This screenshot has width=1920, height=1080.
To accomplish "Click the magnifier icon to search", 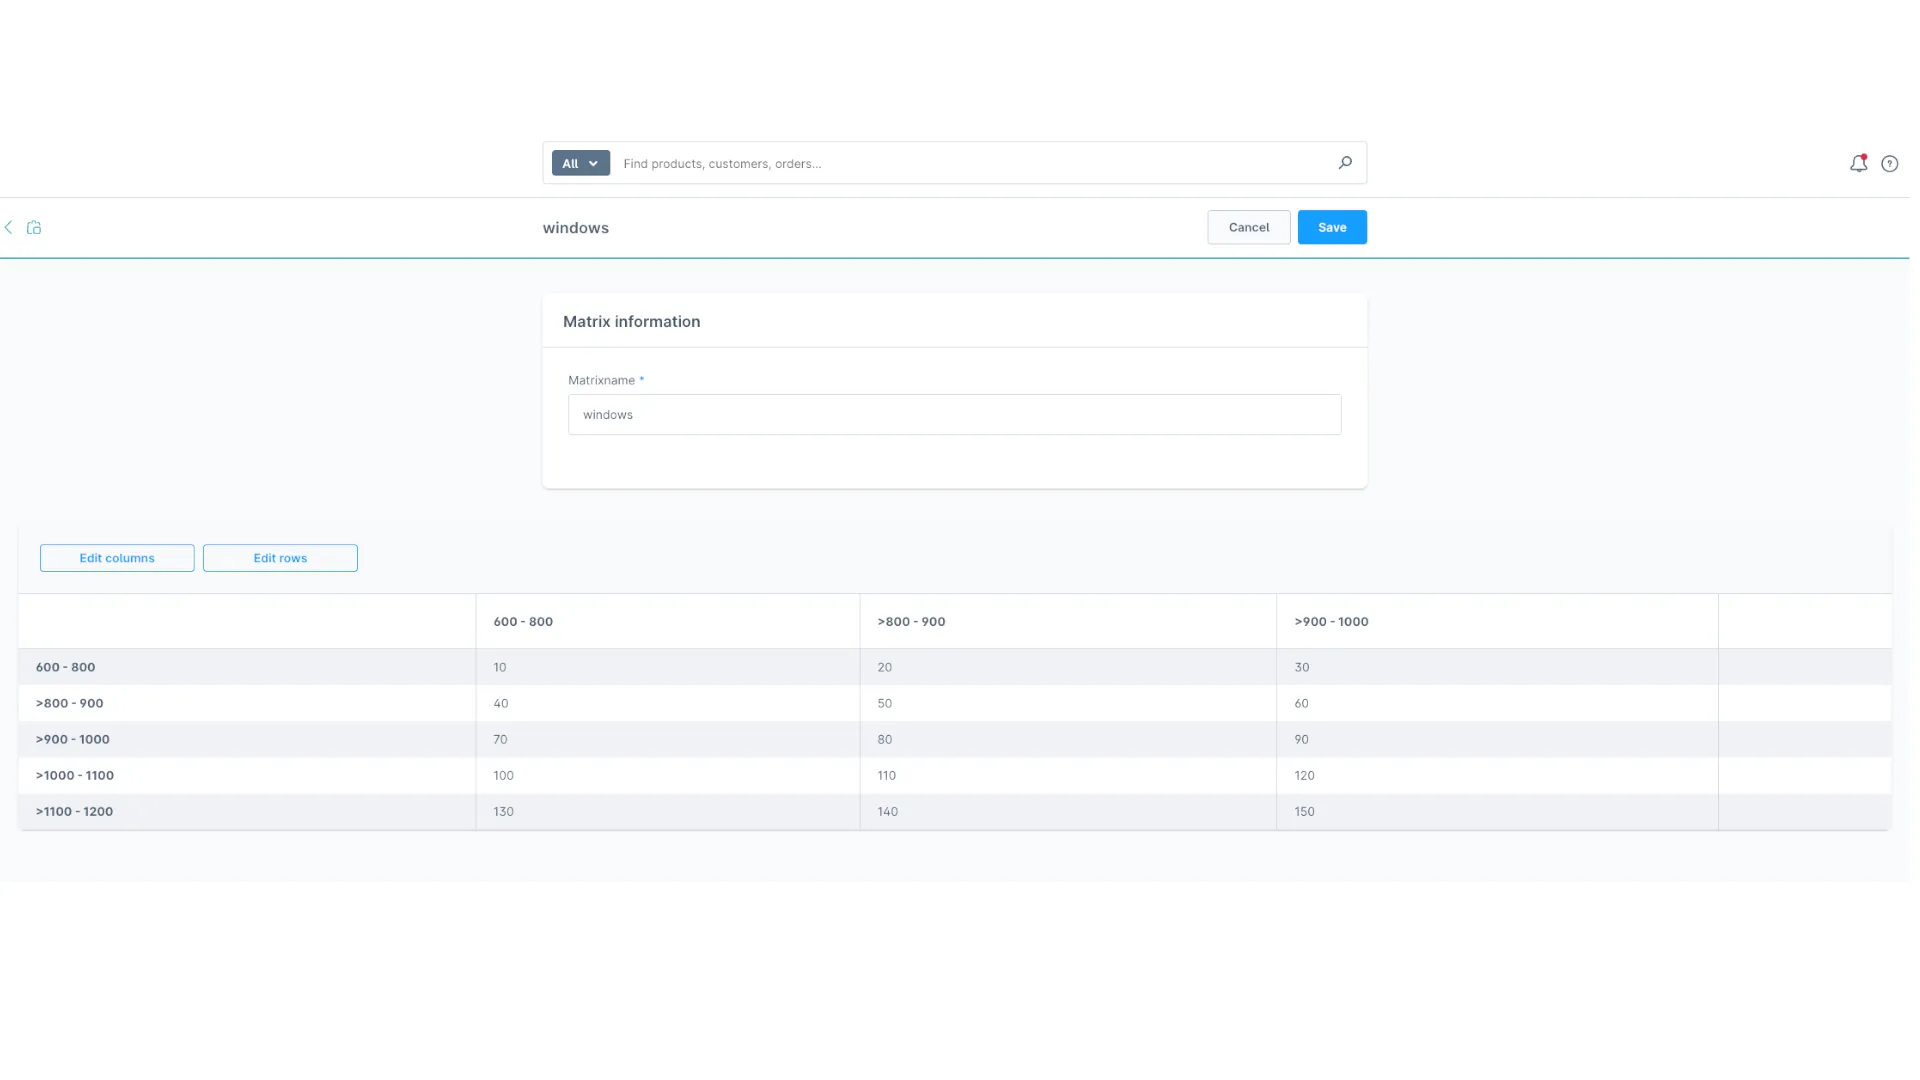I will 1344,162.
